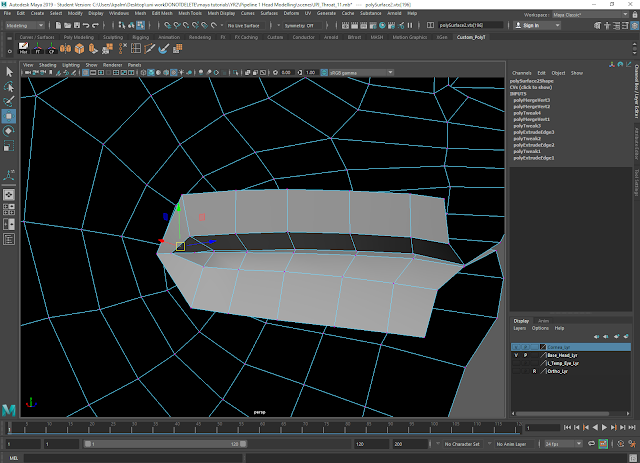640x463 pixels.
Task: Toggle the auto keyframe button
Action: pos(619,443)
